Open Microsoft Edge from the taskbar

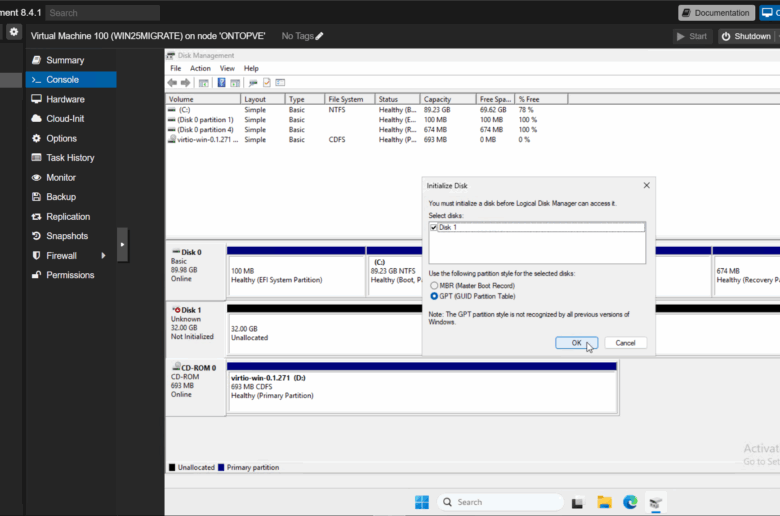point(630,502)
